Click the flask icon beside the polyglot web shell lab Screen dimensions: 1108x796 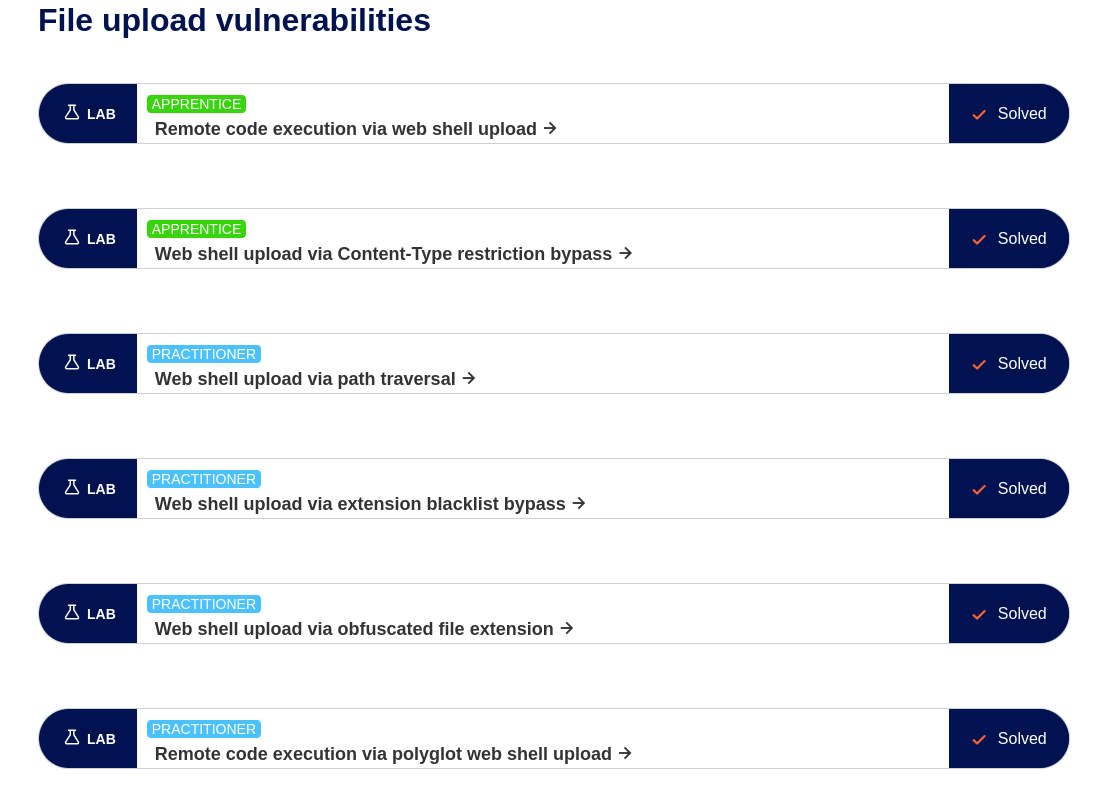pos(71,738)
